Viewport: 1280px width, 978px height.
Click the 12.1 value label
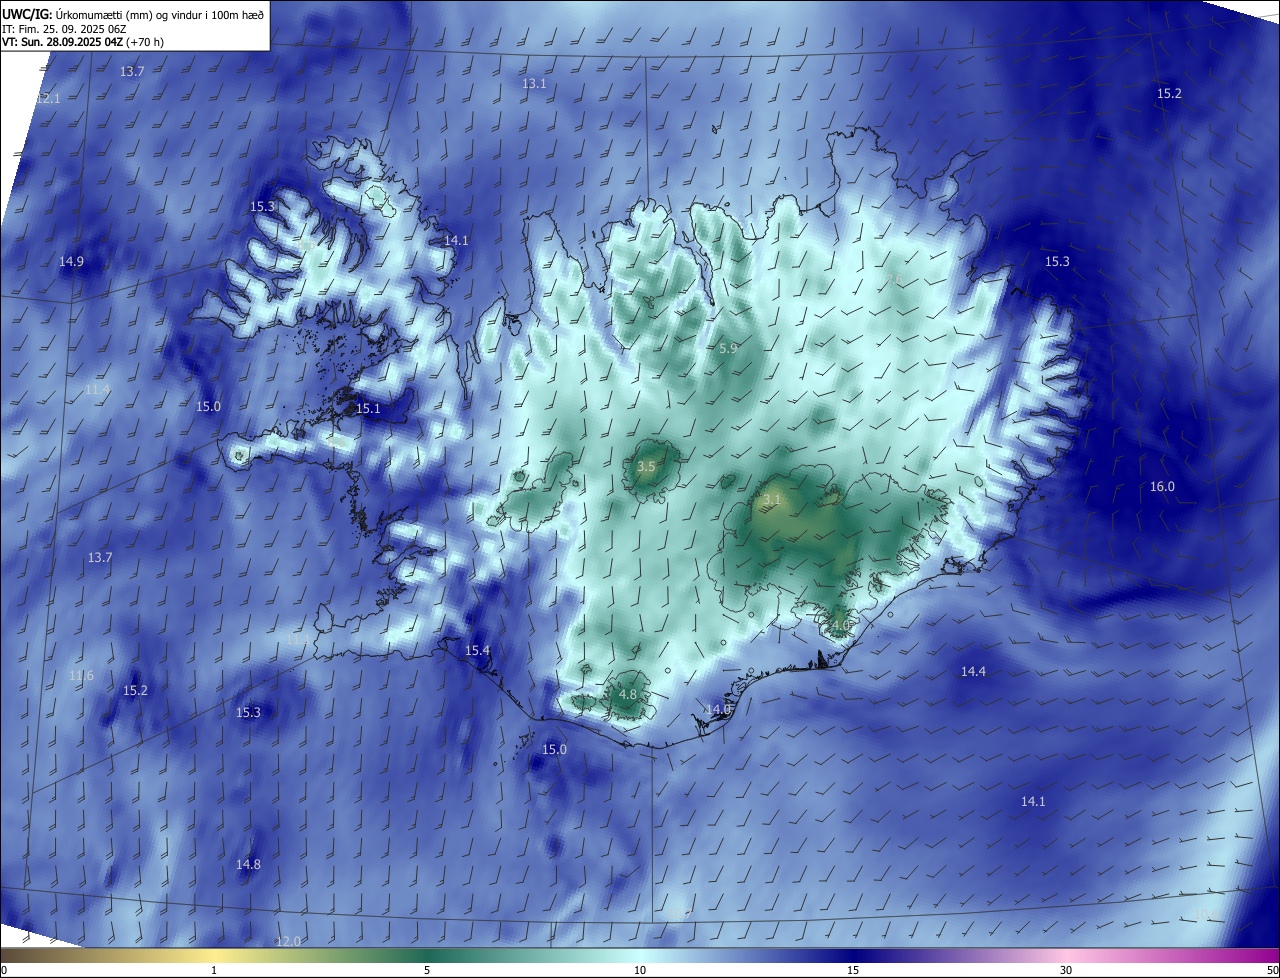(x=48, y=99)
